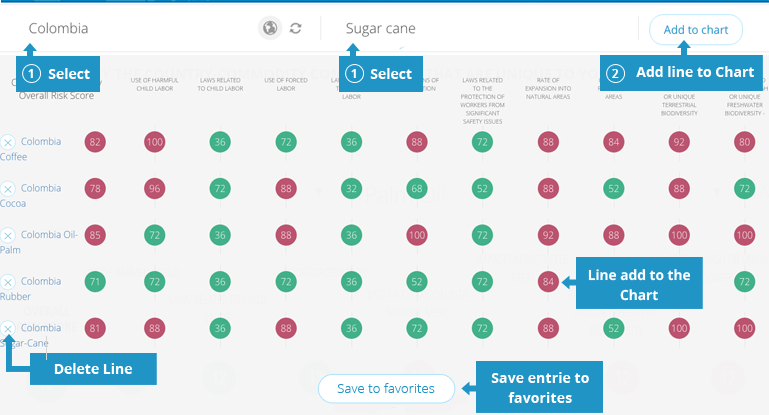Click the Use of Harmful Child Labor header

pyautogui.click(x=154, y=84)
